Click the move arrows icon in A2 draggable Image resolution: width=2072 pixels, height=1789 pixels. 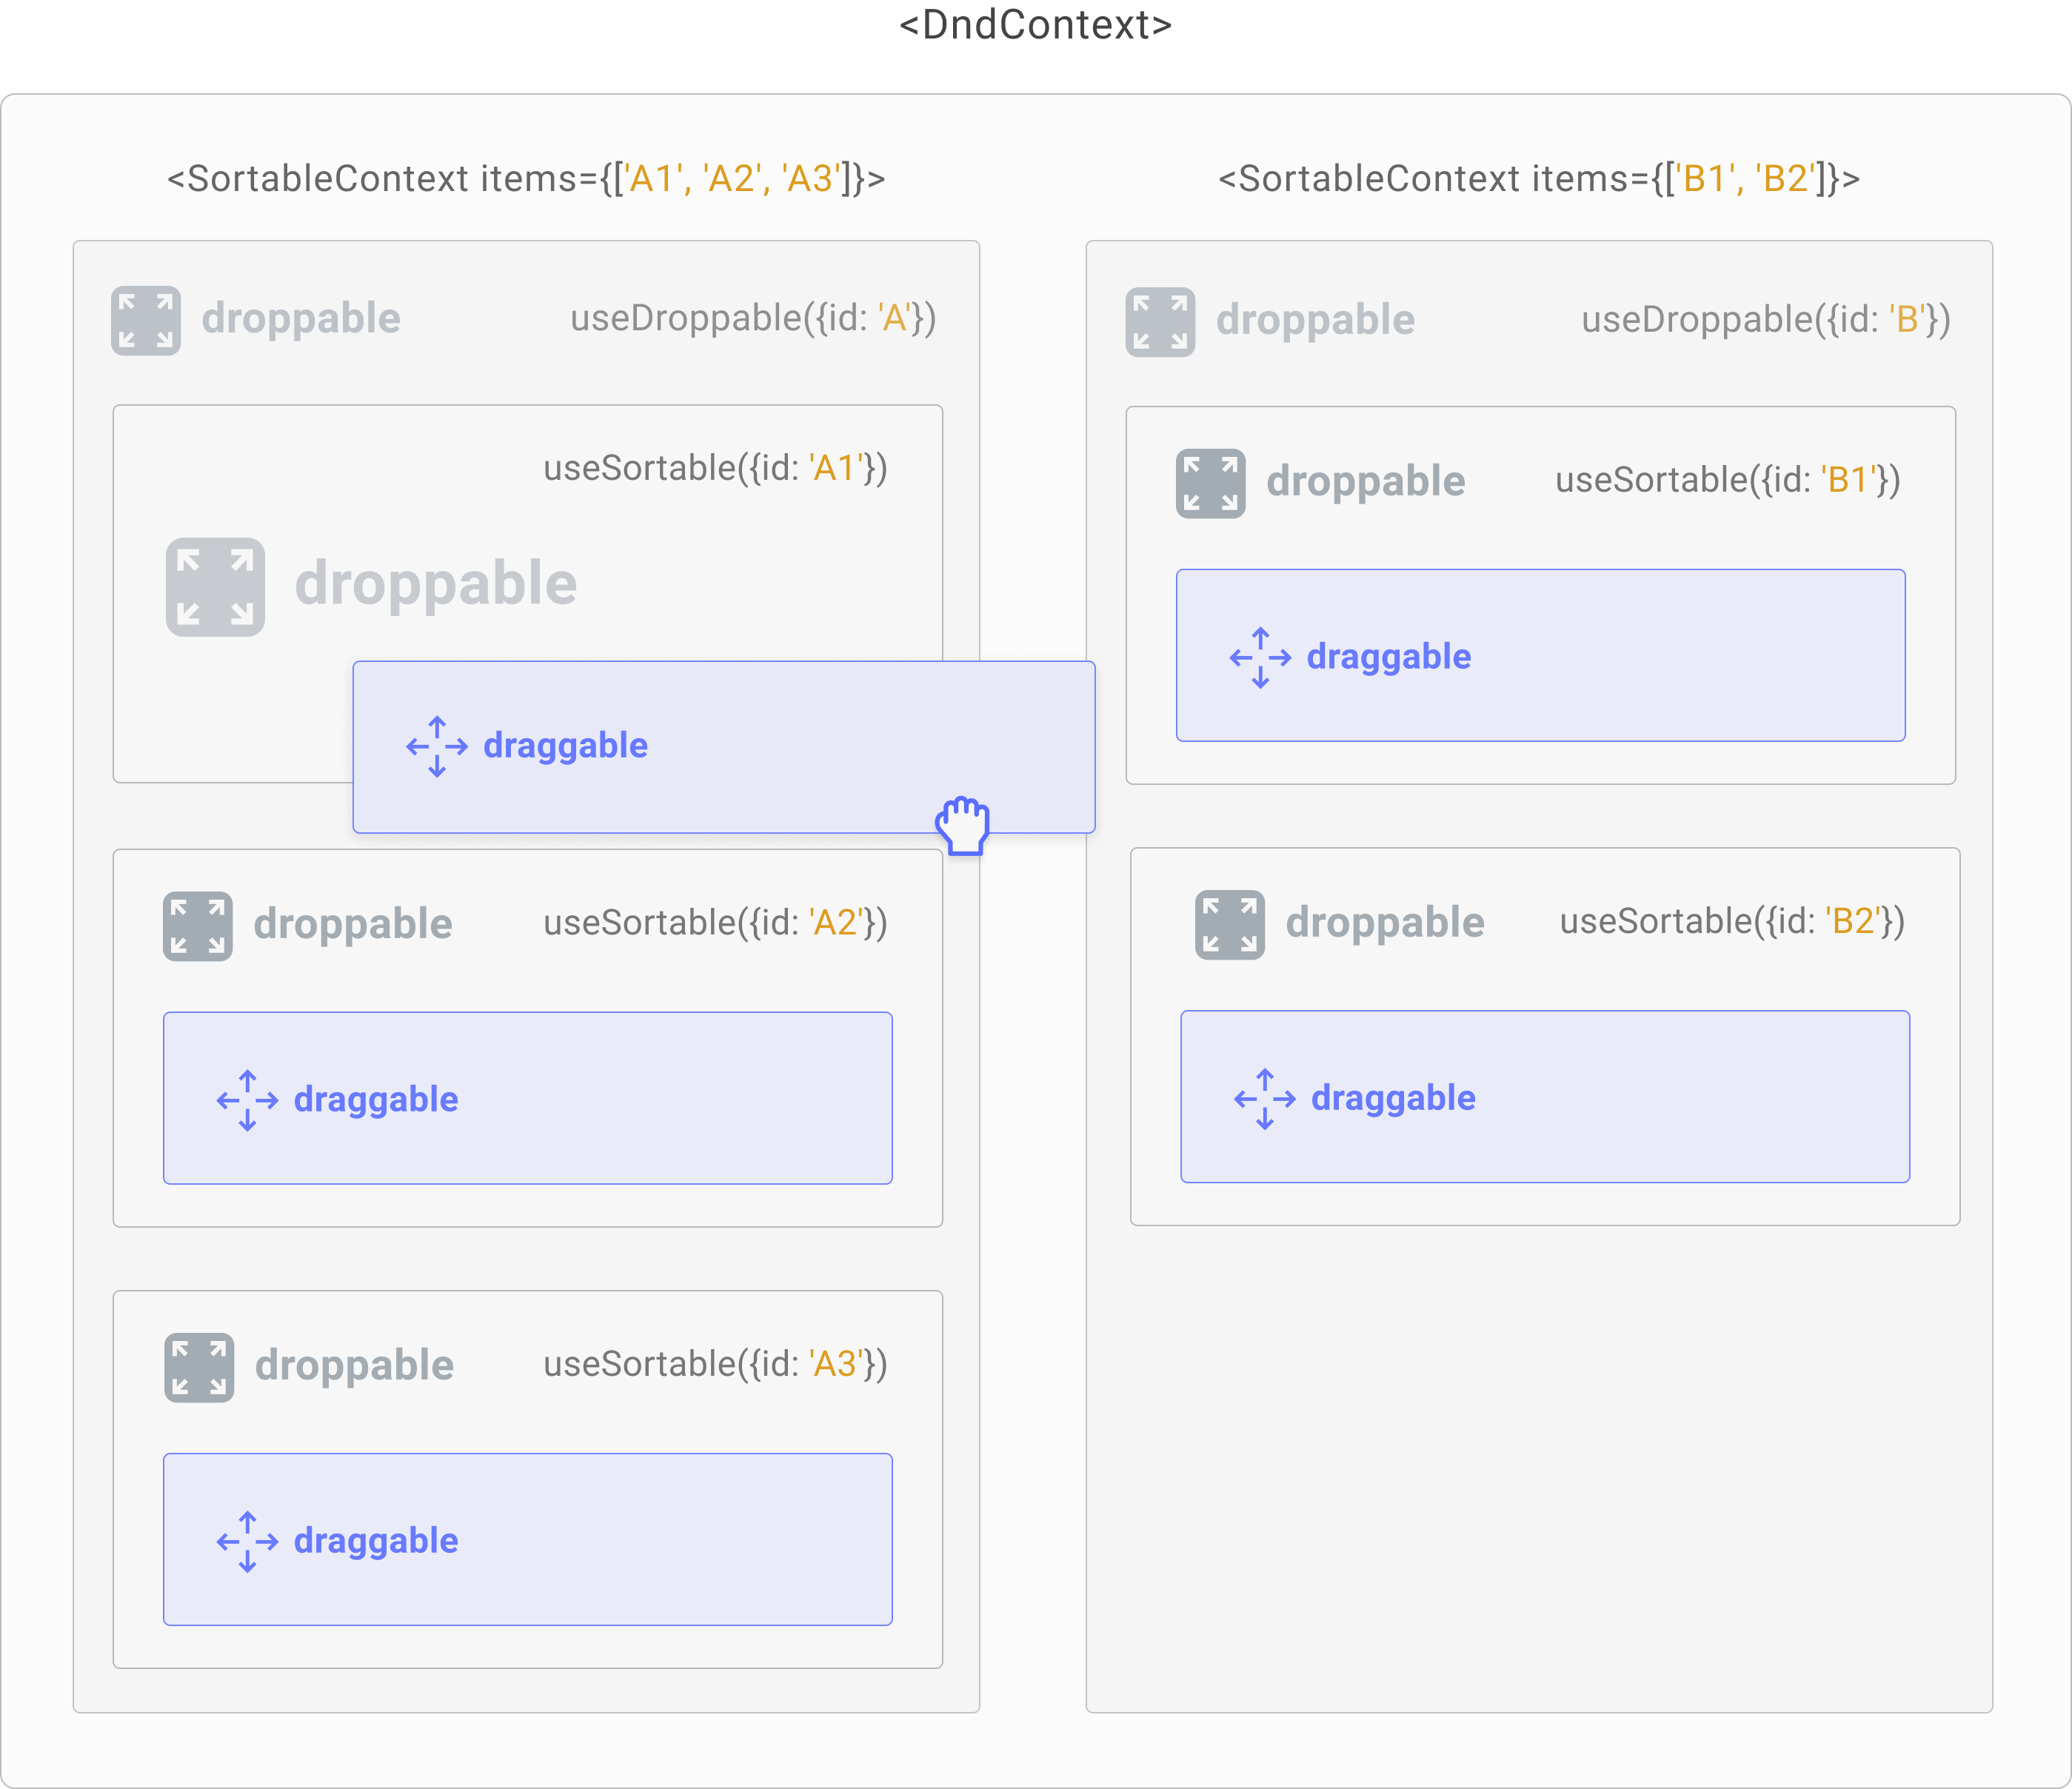[248, 1100]
